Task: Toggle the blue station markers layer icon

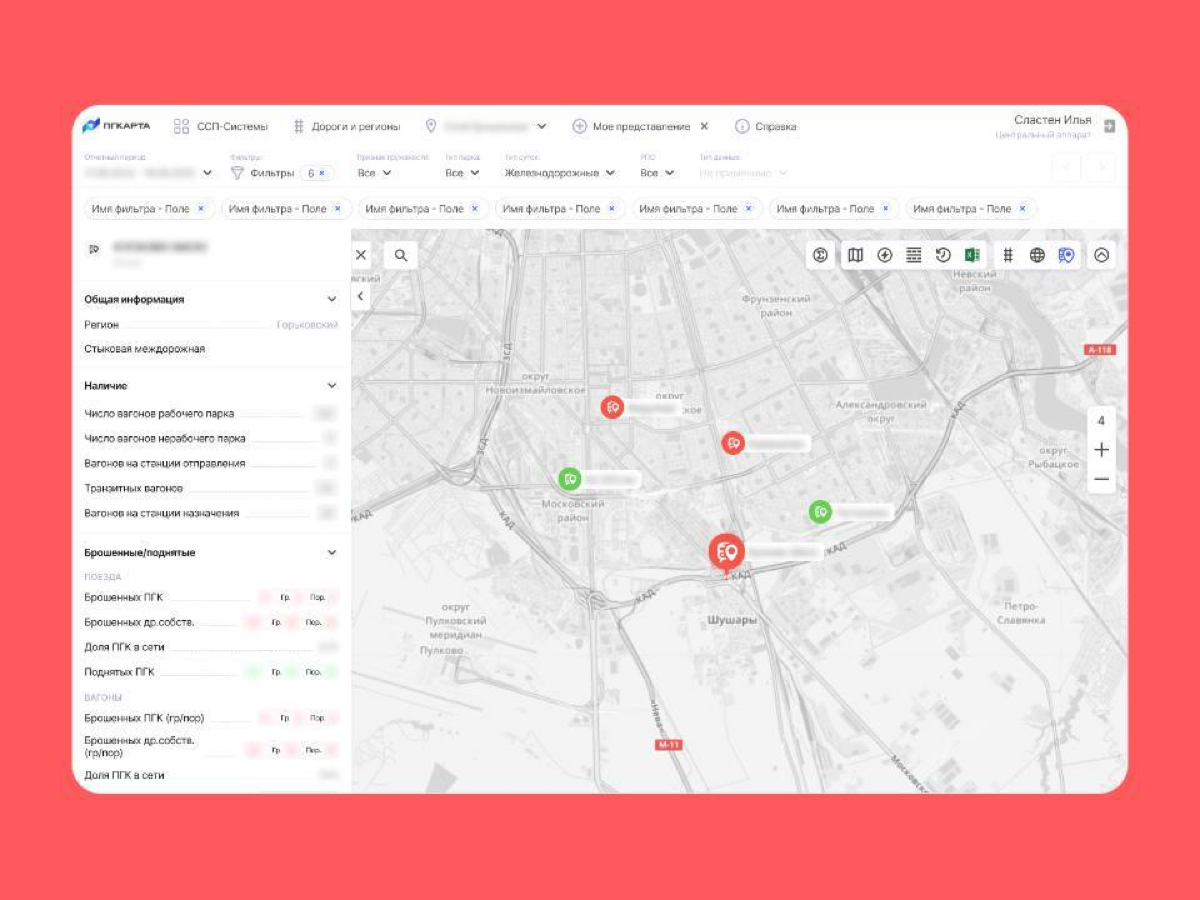Action: pyautogui.click(x=1066, y=255)
